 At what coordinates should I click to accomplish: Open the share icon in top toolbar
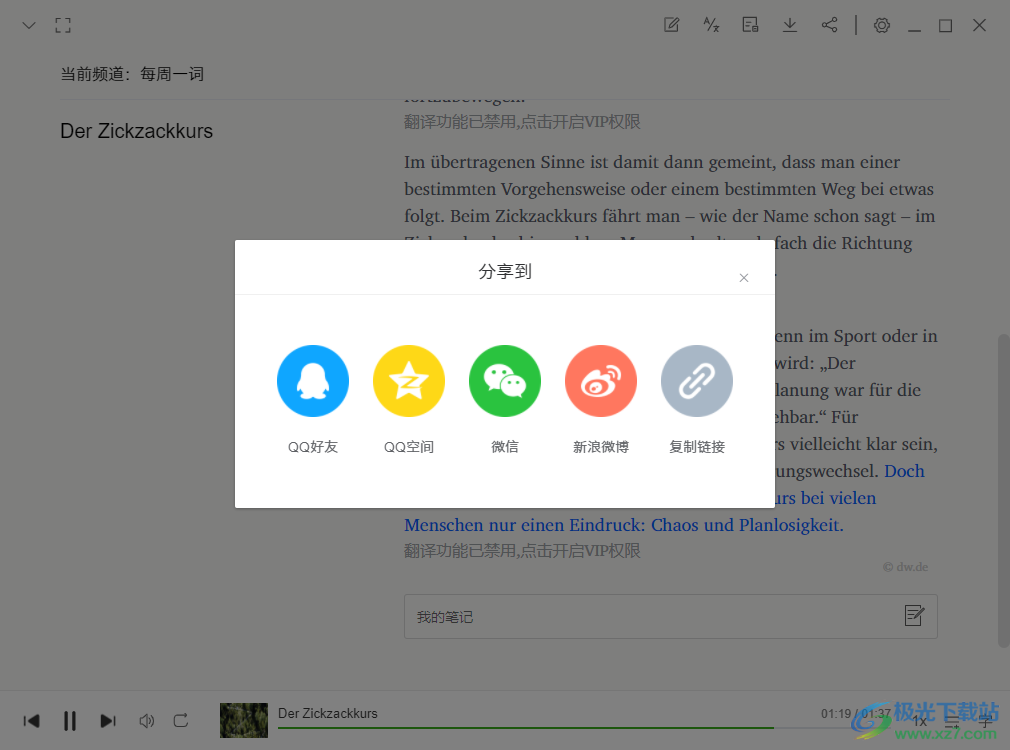829,25
